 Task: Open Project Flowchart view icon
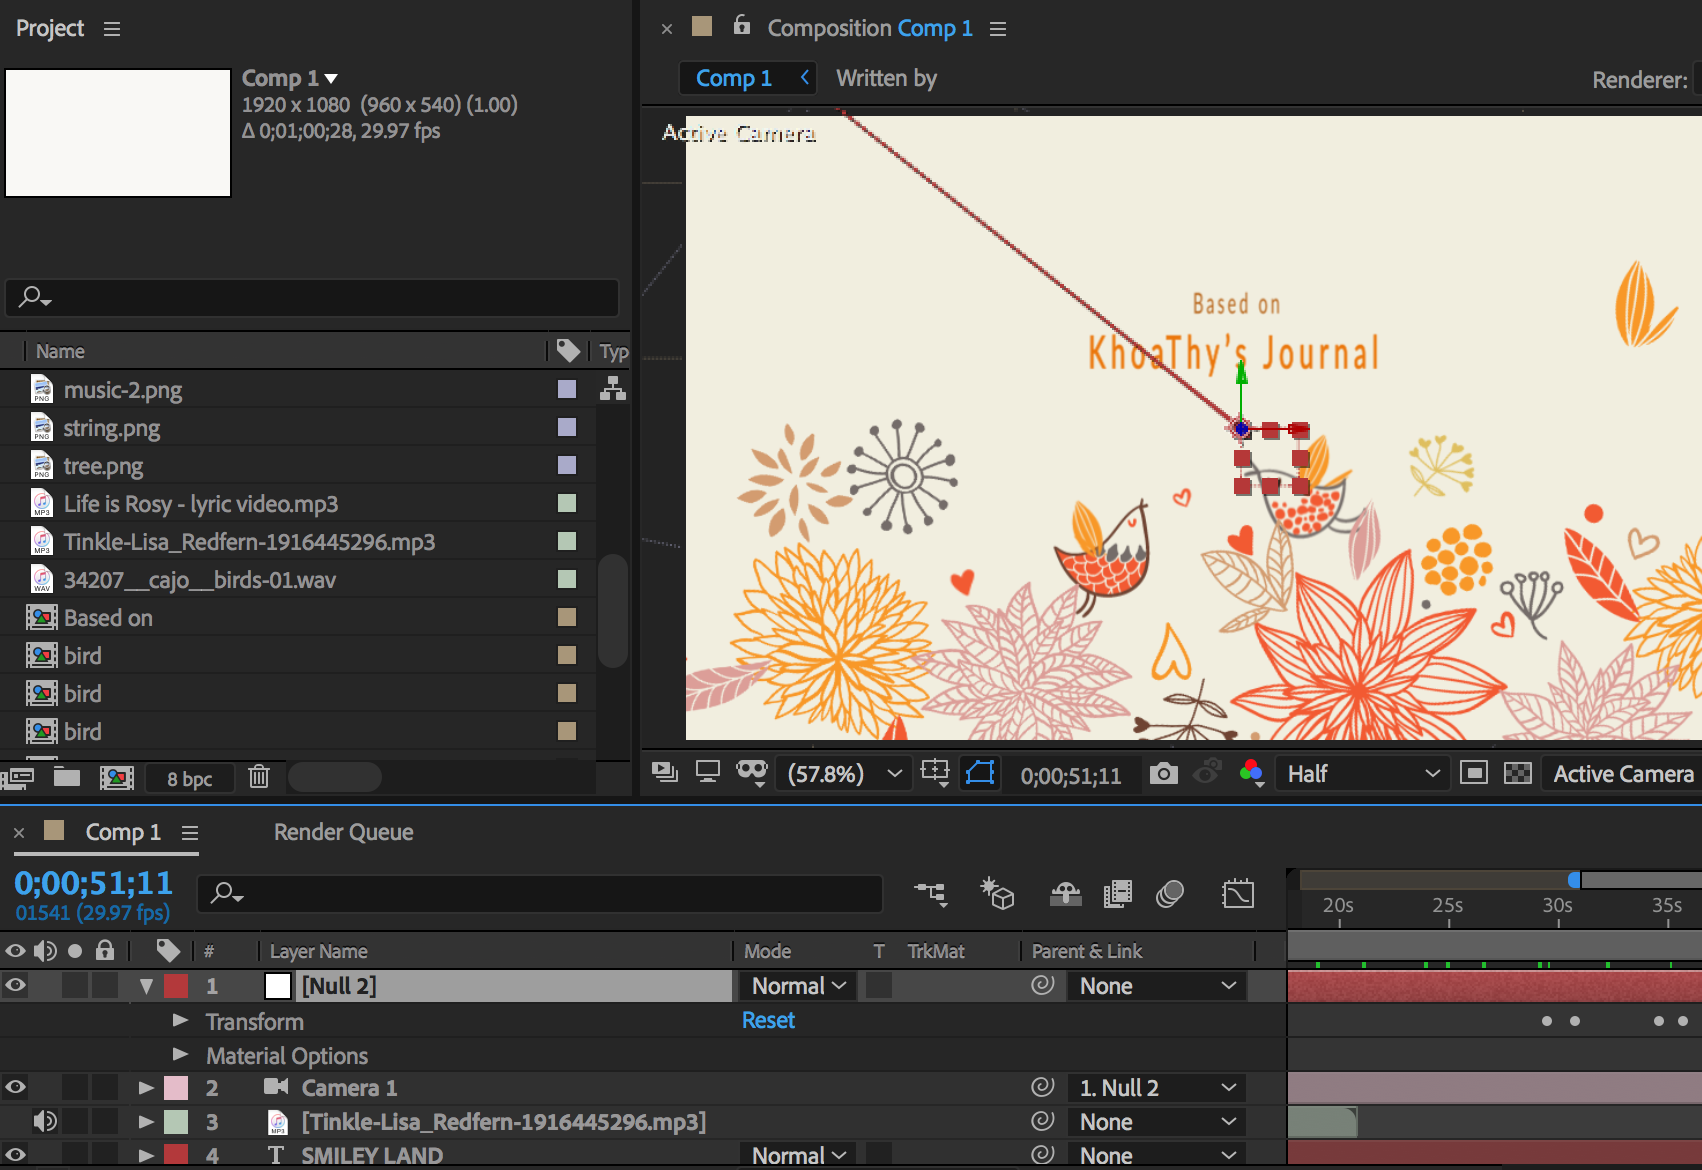(613, 389)
